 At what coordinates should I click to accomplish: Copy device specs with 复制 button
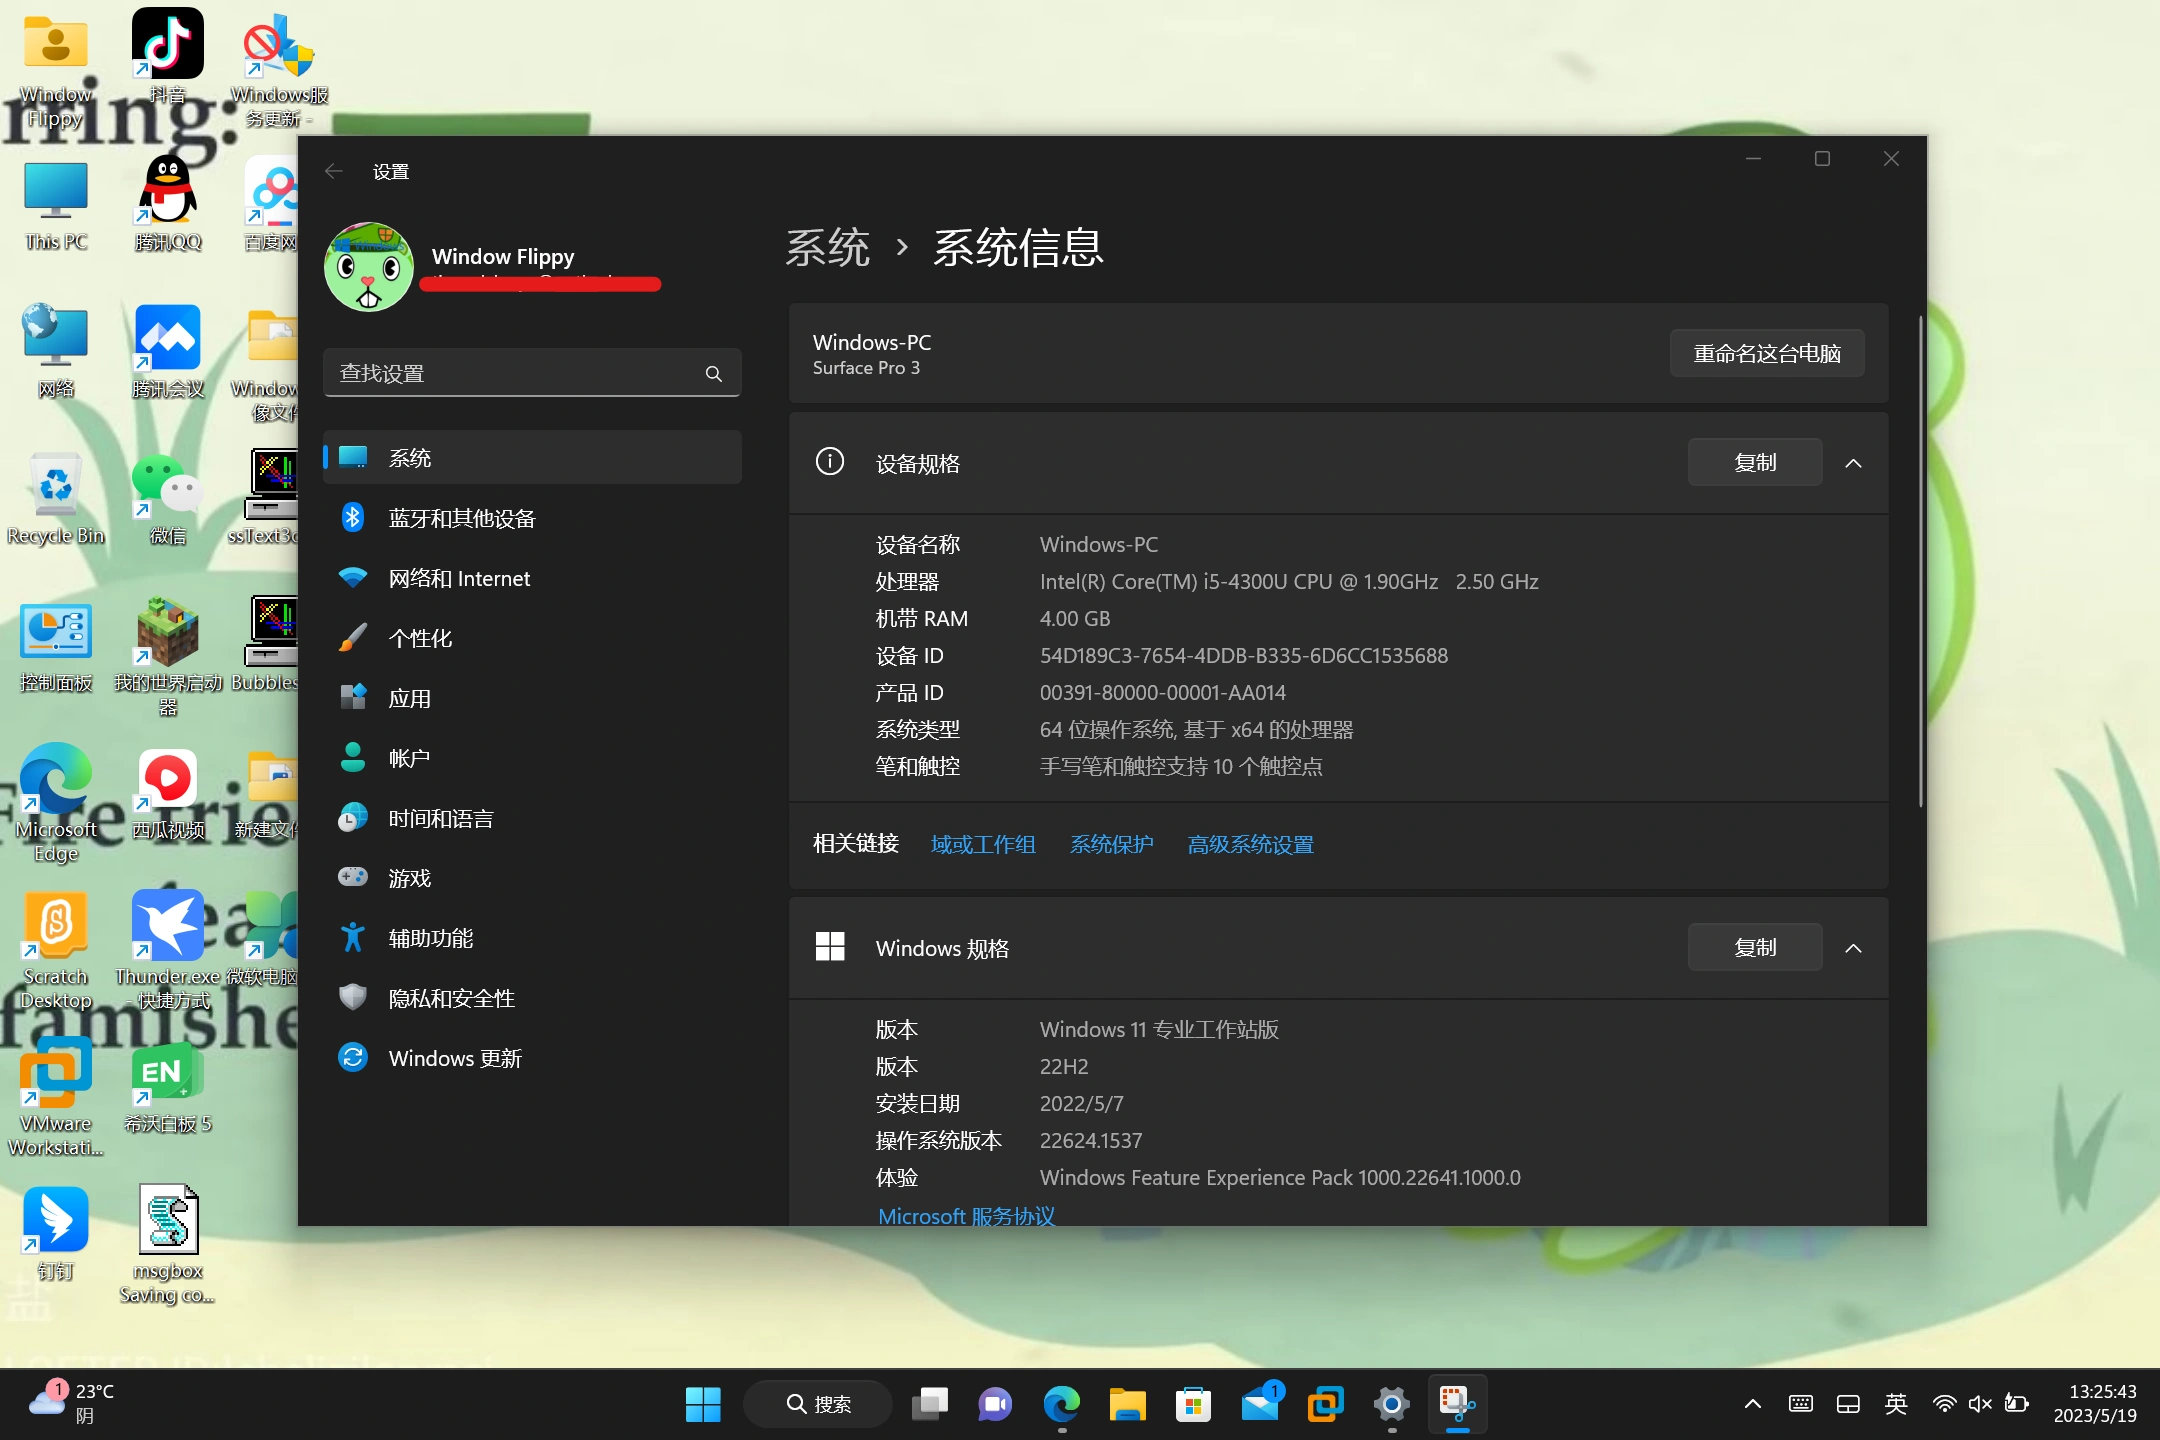1754,463
